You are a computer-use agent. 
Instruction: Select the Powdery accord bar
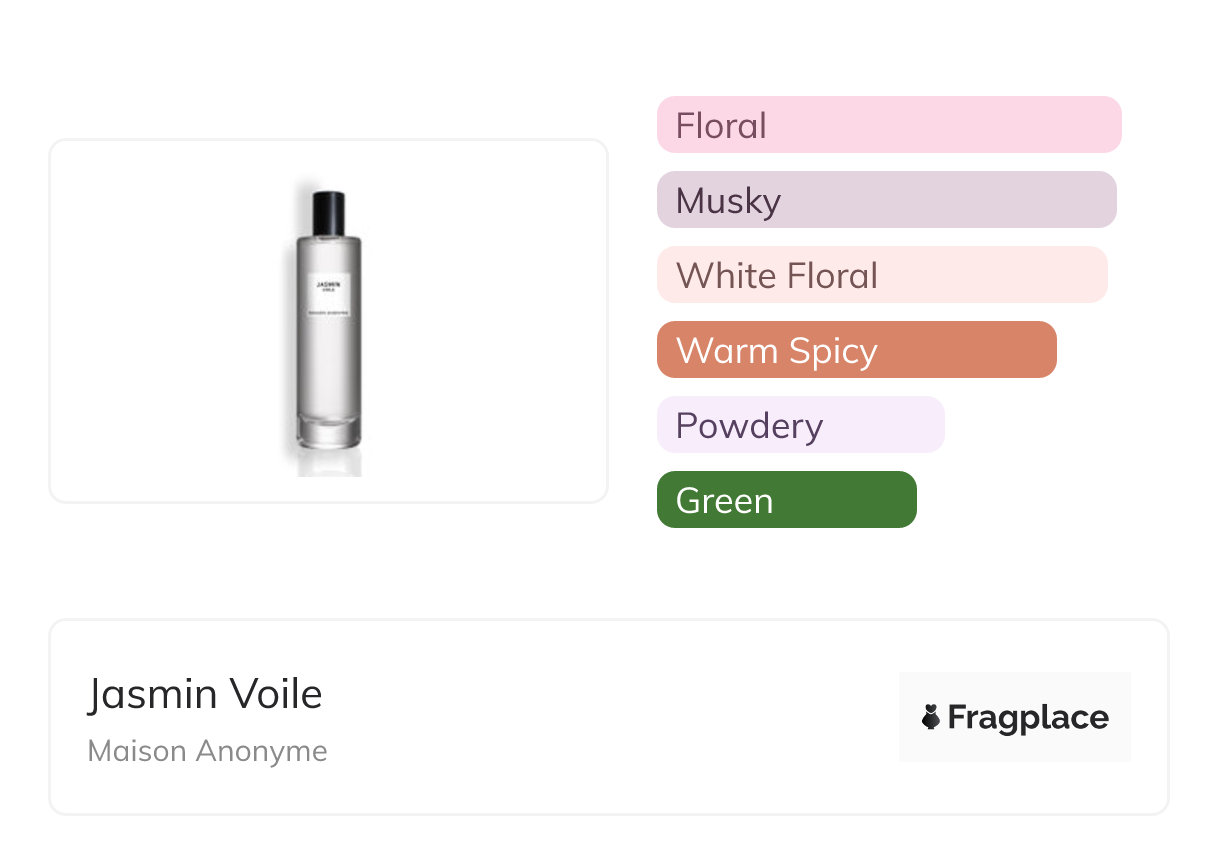tap(800, 425)
